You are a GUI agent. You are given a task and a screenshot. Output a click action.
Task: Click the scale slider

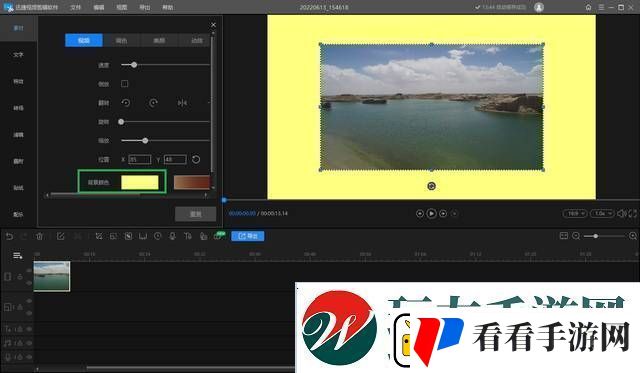(x=165, y=140)
